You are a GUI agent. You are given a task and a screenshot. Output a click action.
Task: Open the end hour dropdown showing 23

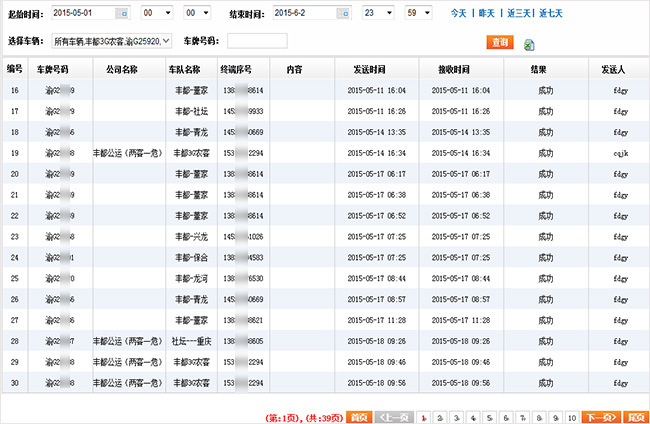click(x=378, y=13)
